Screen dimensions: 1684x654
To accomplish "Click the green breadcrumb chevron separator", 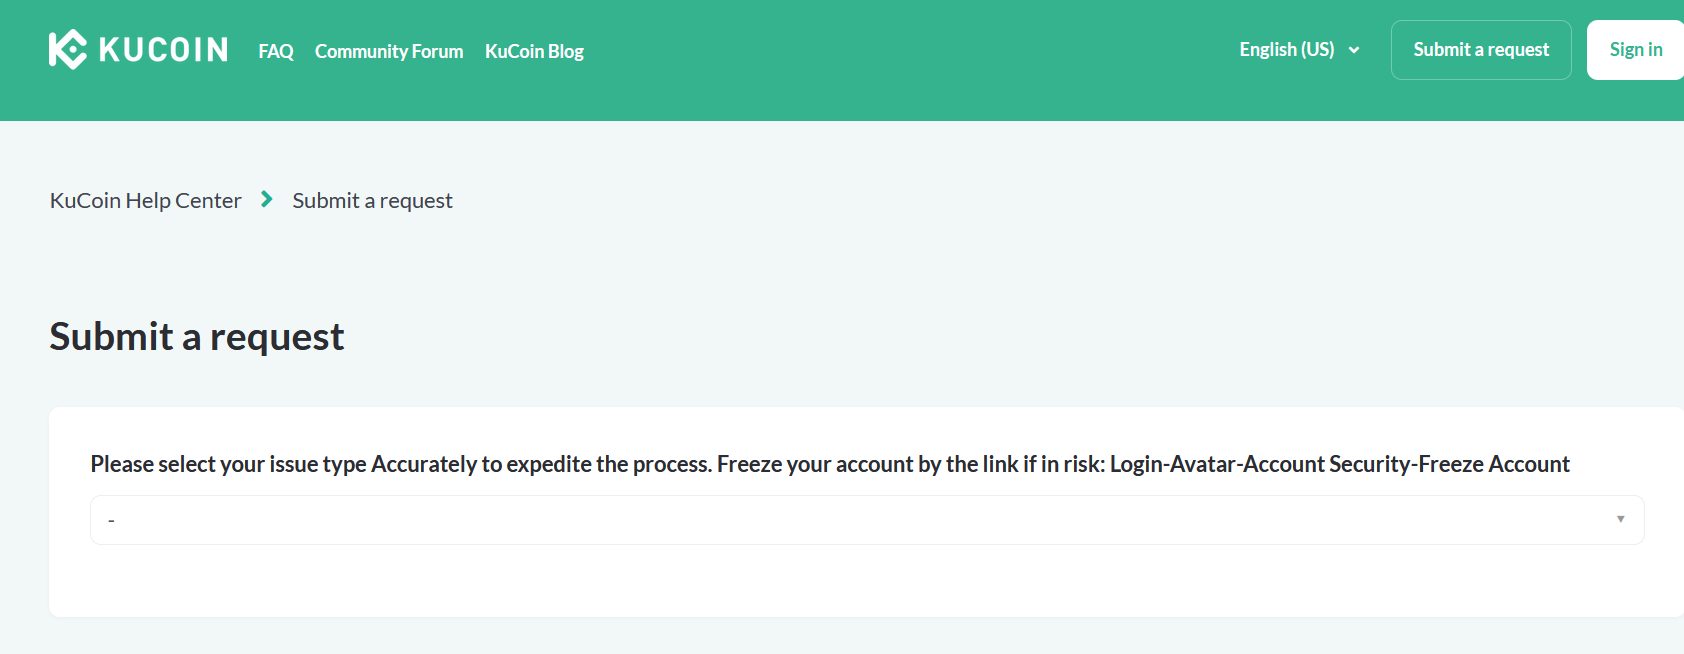I will 267,199.
